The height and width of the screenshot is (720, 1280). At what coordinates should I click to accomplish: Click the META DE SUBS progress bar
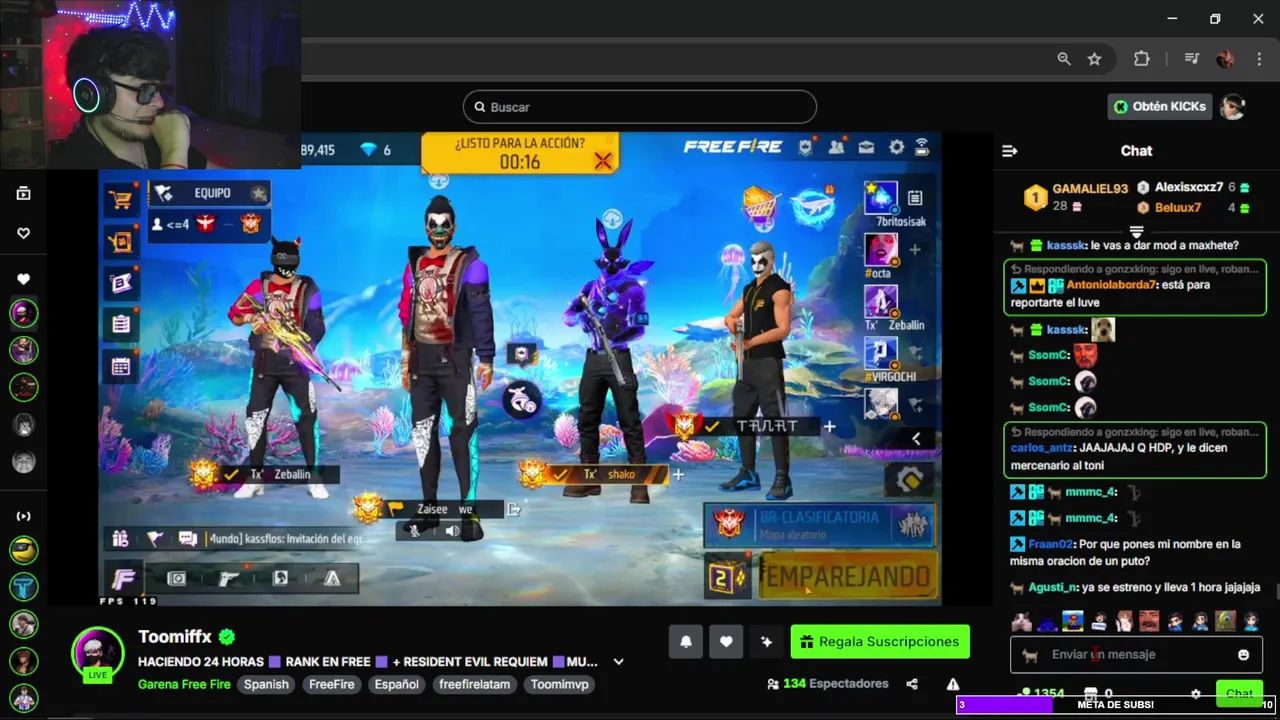pos(1115,705)
